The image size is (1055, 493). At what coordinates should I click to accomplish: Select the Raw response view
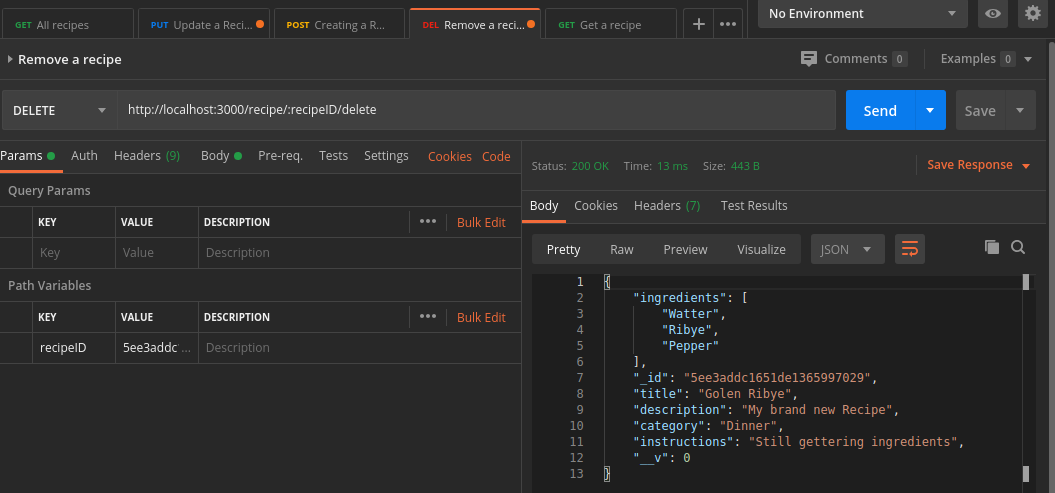point(622,249)
